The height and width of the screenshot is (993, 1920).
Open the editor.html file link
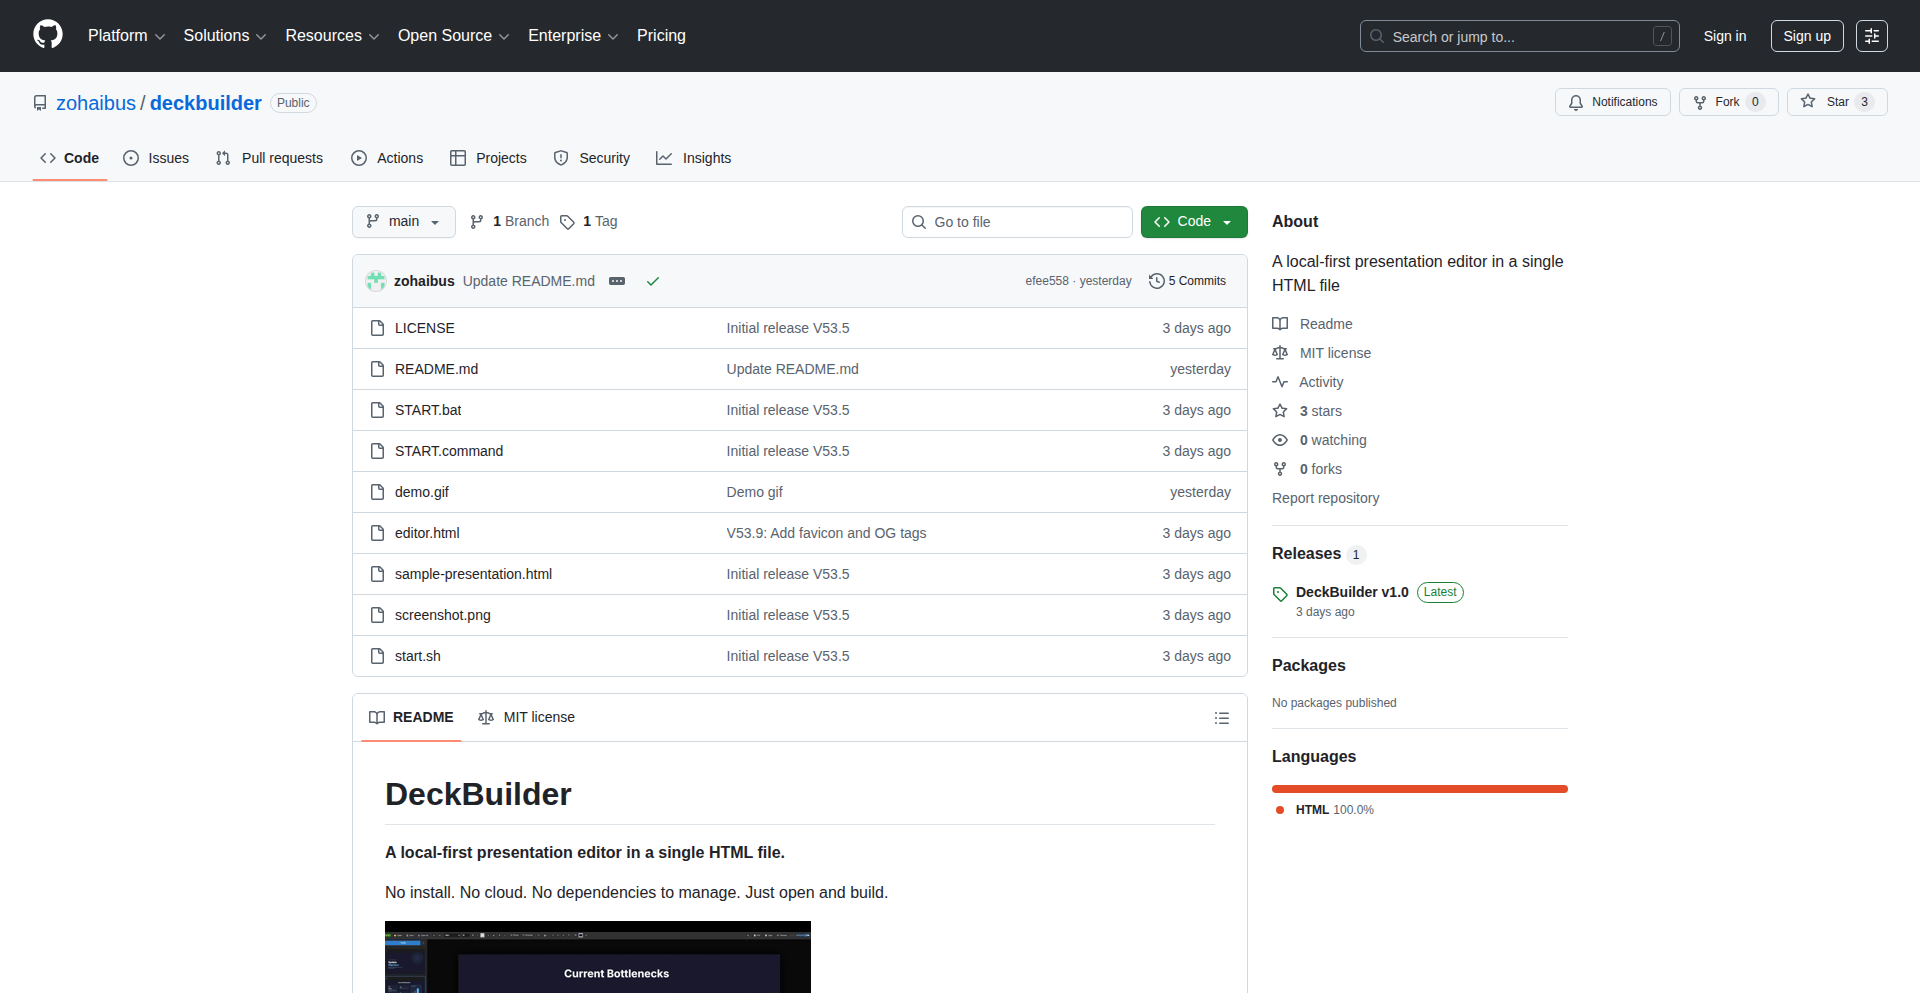(x=426, y=532)
